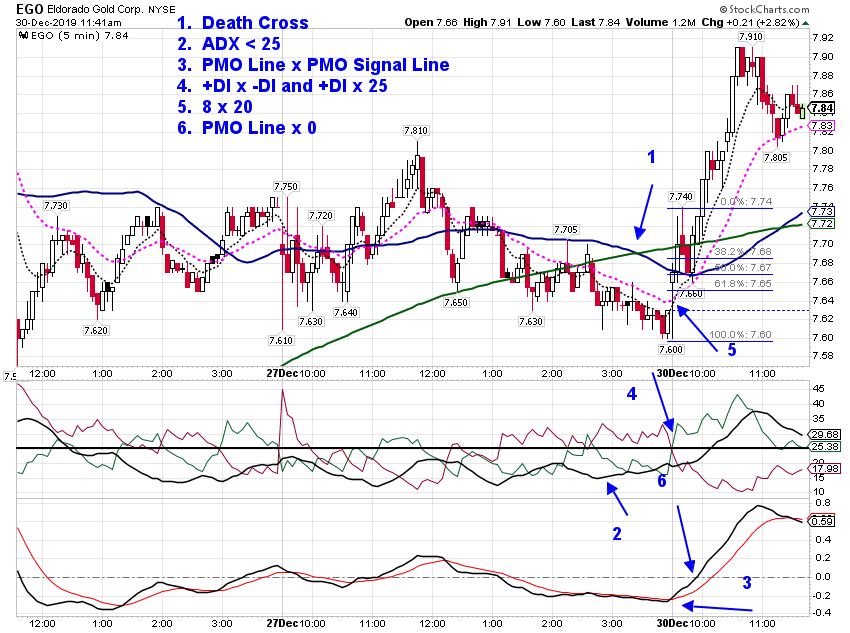This screenshot has width=850, height=633.
Task: Click the 7.600 low price label
Action: [x=671, y=350]
